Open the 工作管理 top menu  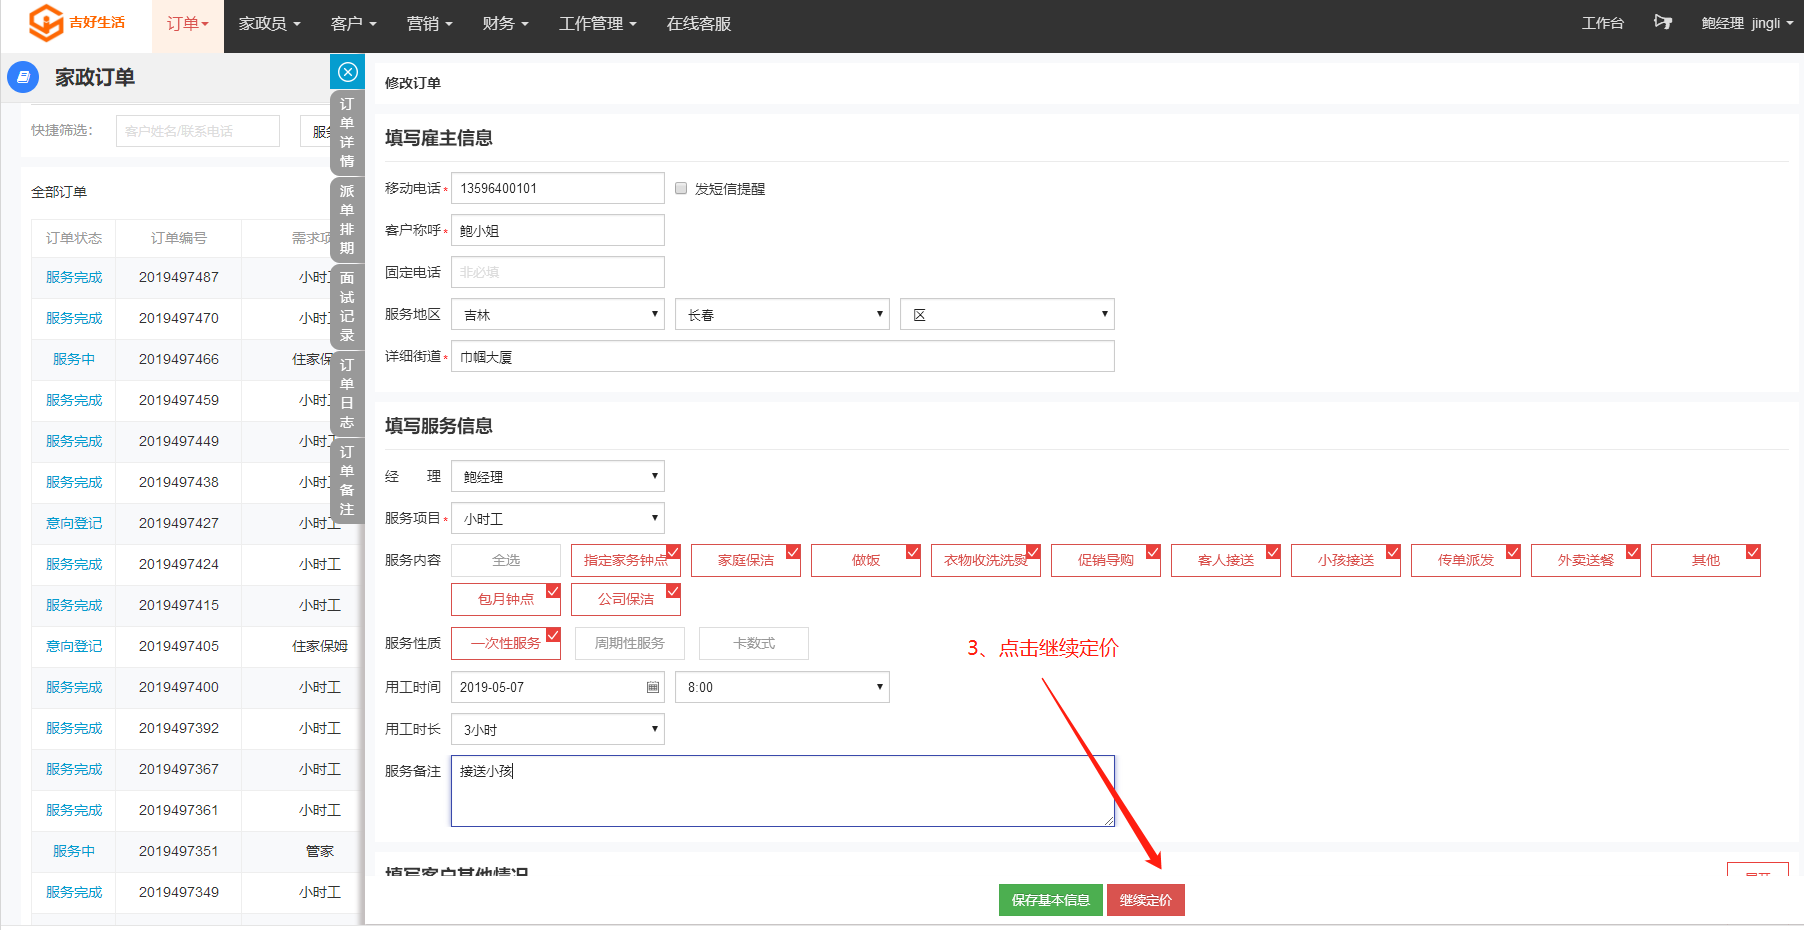pos(598,23)
